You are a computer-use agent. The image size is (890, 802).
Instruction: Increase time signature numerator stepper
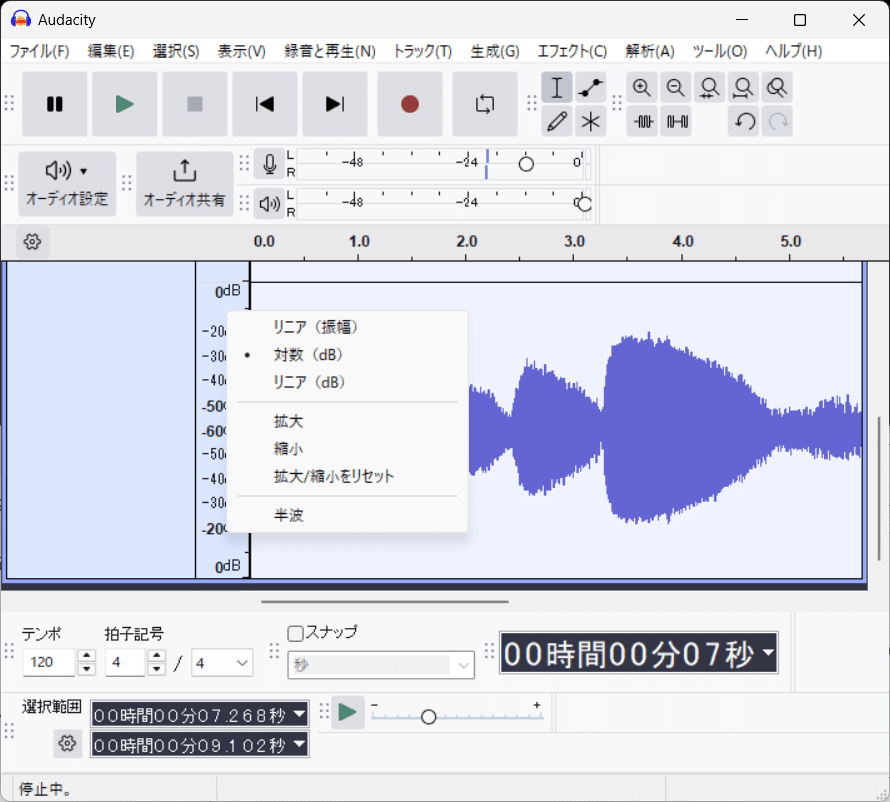click(157, 656)
